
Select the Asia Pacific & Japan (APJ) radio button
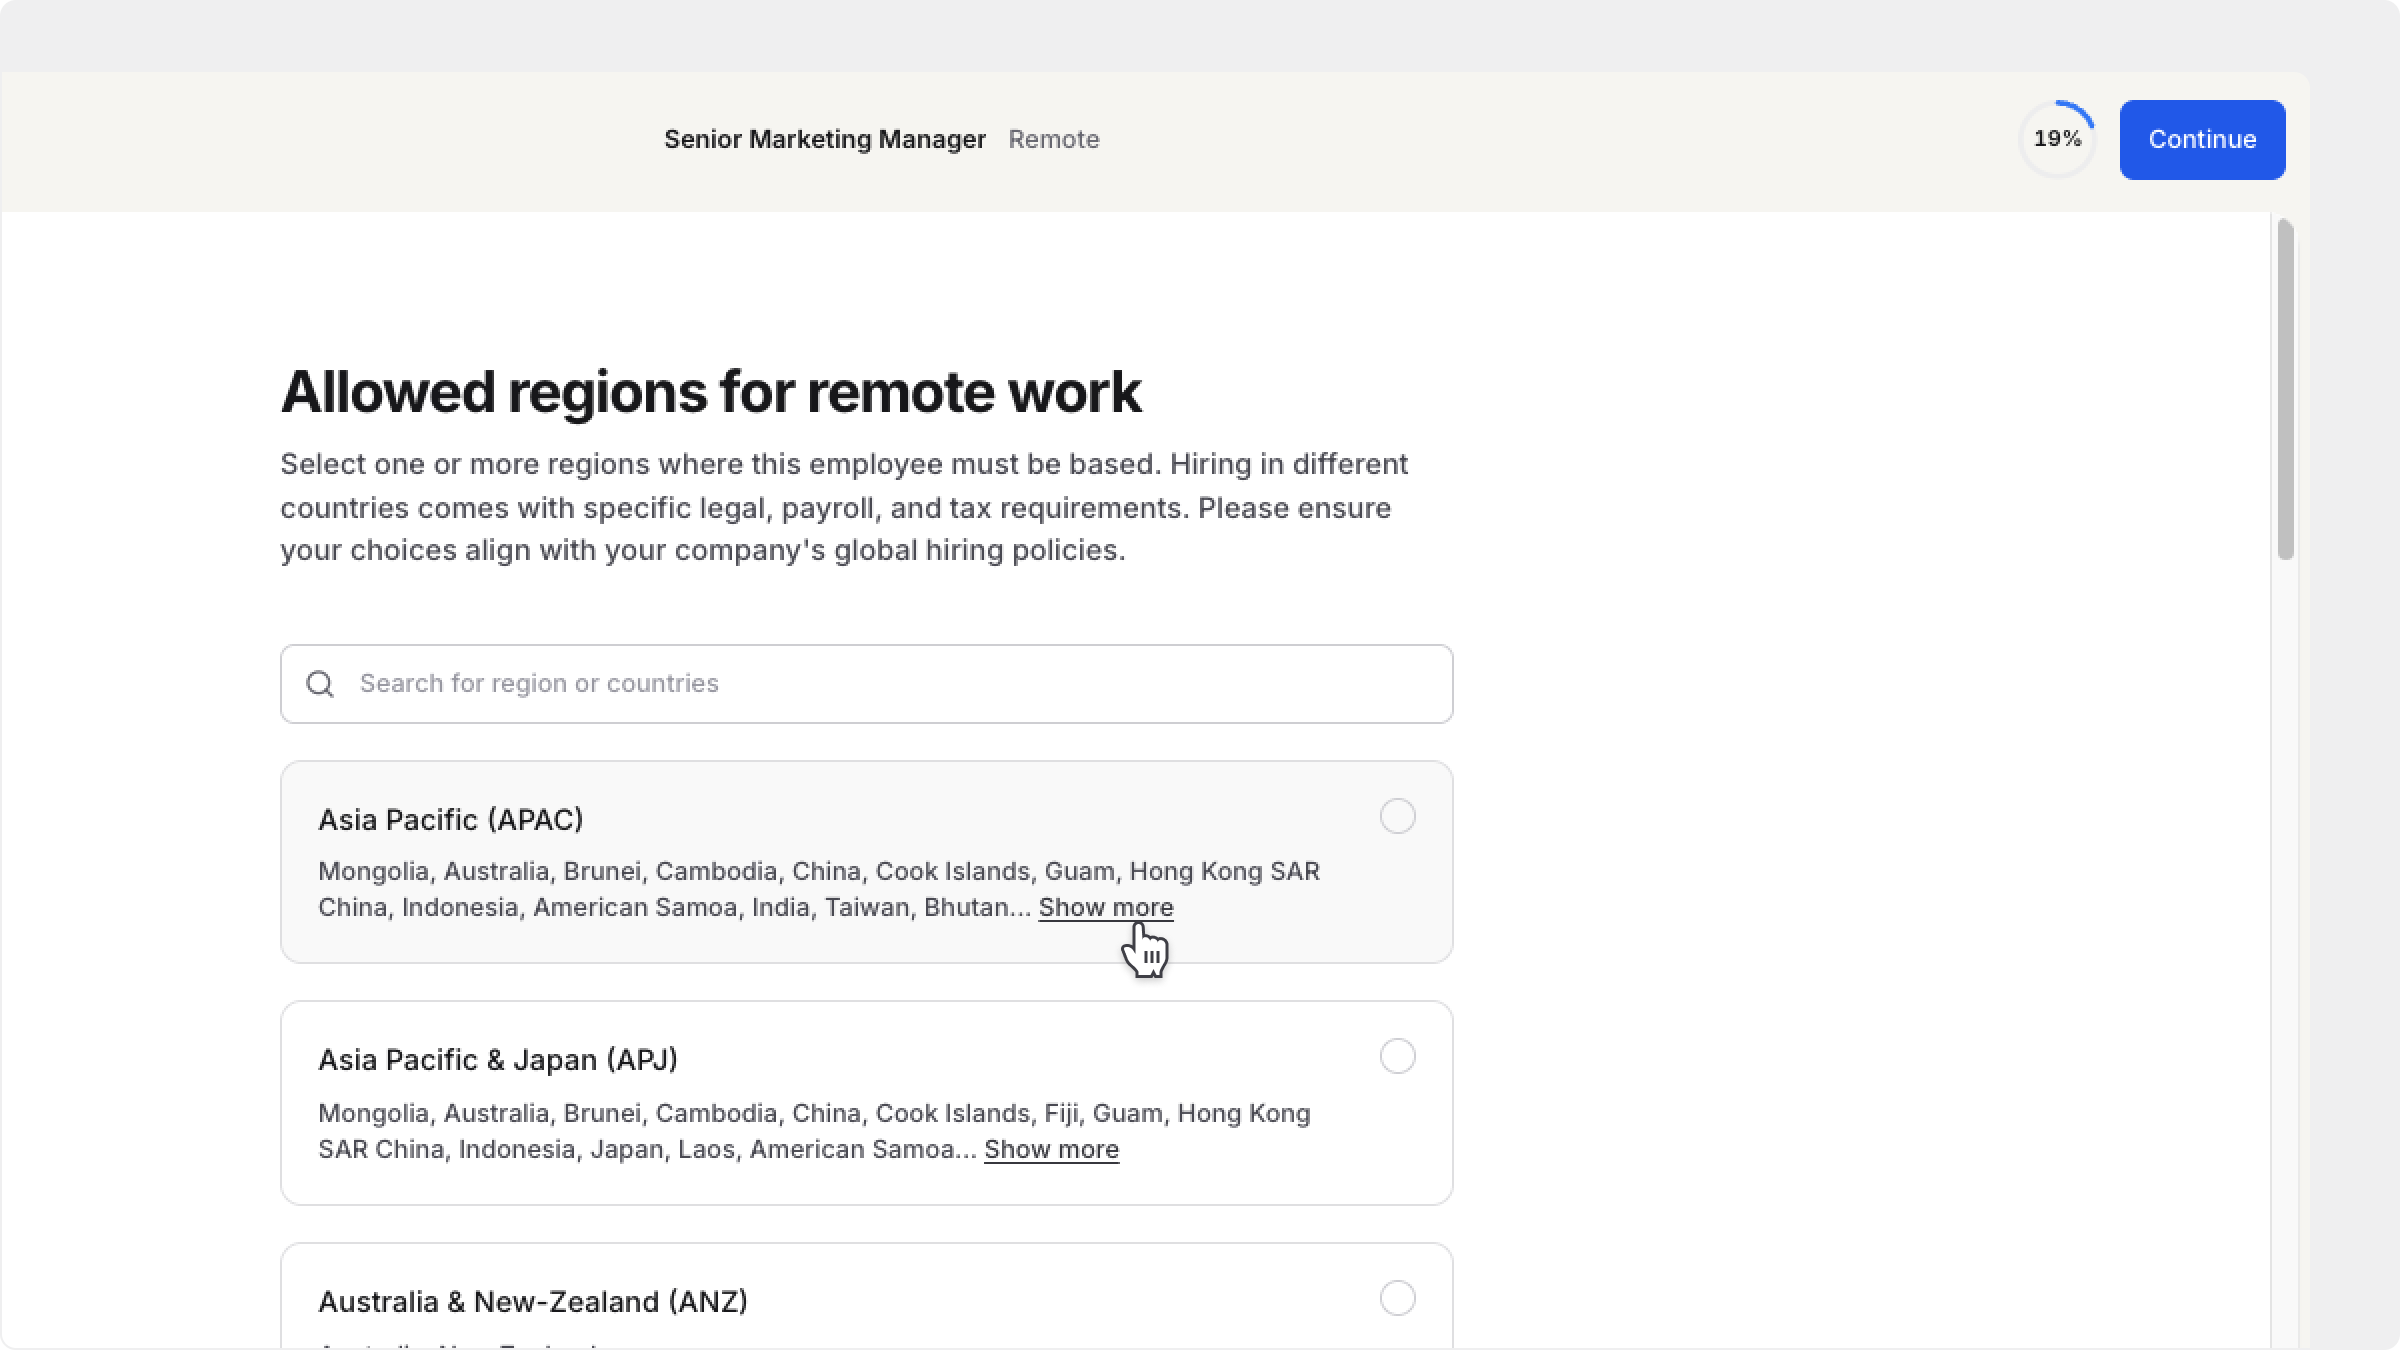[x=1397, y=1056]
